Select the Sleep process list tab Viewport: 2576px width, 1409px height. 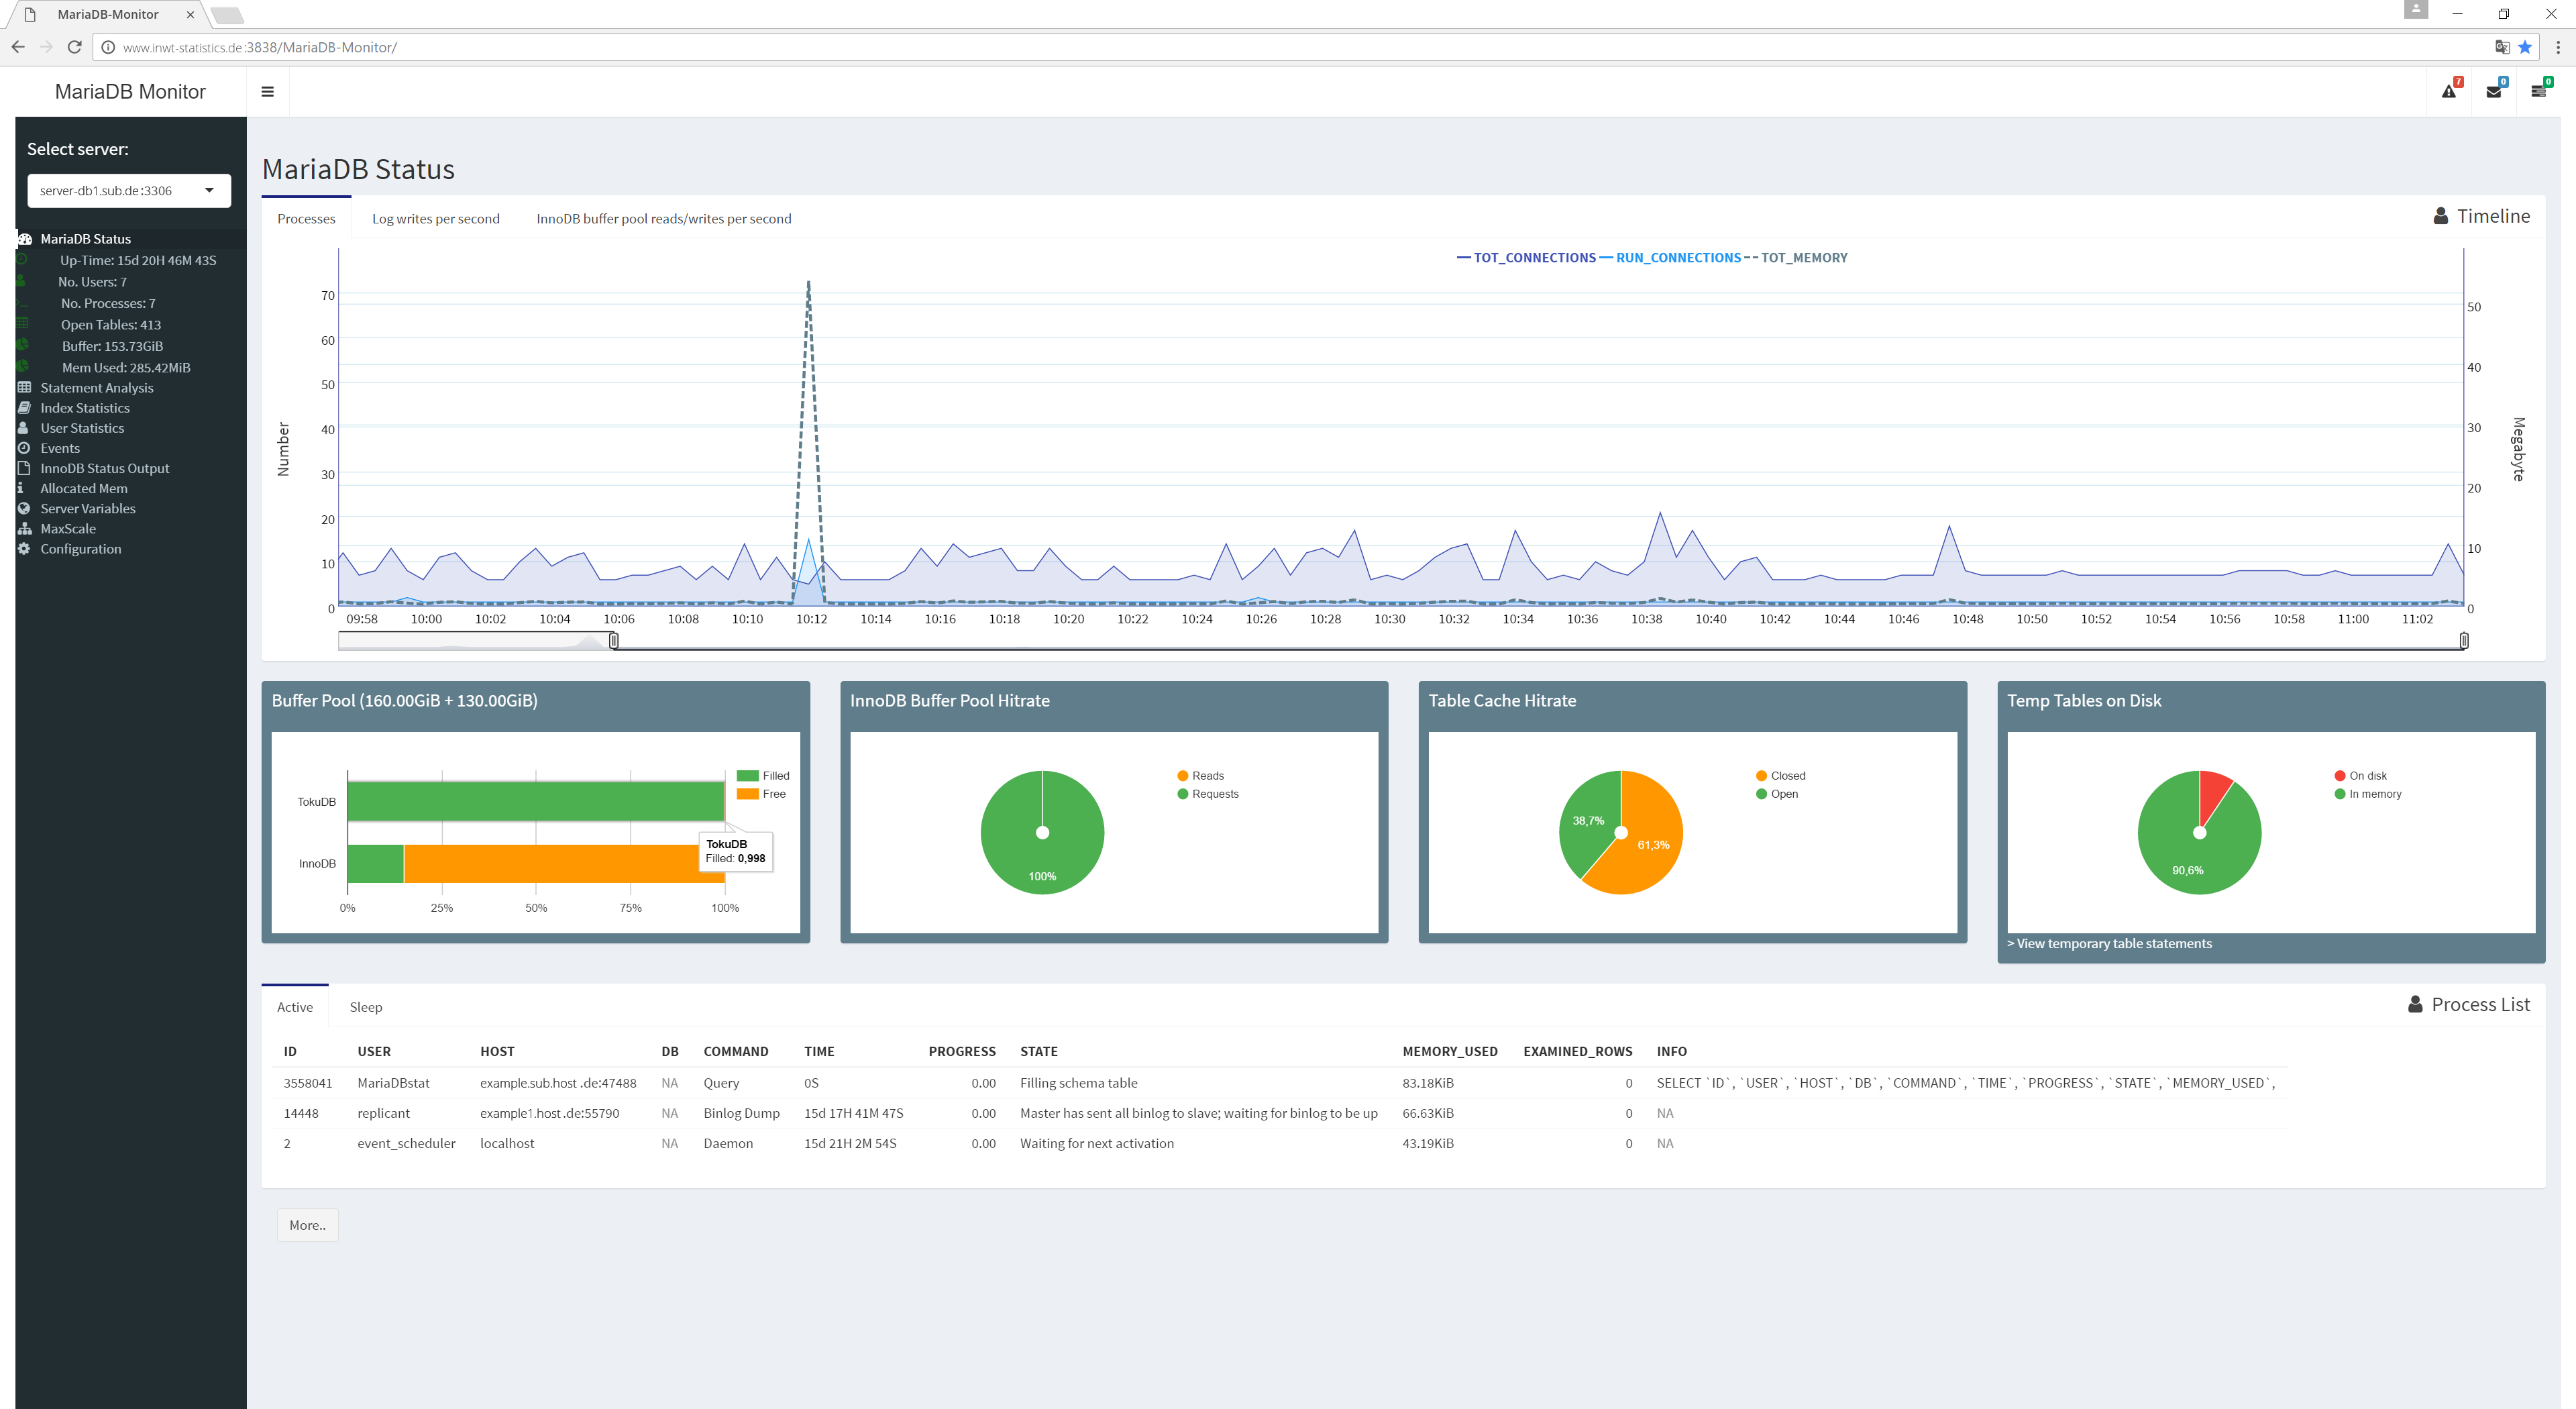(365, 1006)
